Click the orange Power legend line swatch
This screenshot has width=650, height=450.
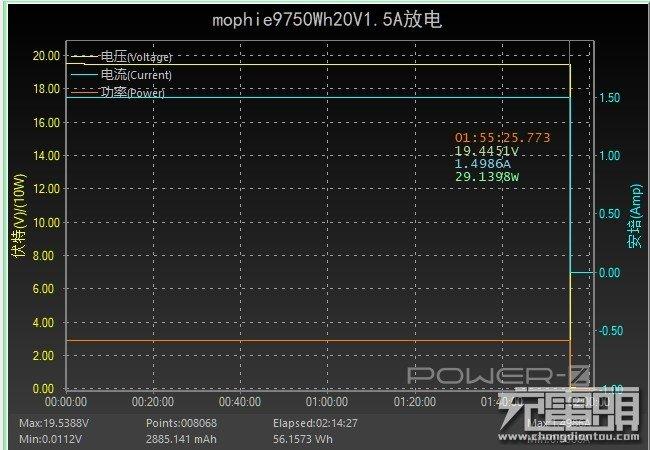[x=83, y=92]
